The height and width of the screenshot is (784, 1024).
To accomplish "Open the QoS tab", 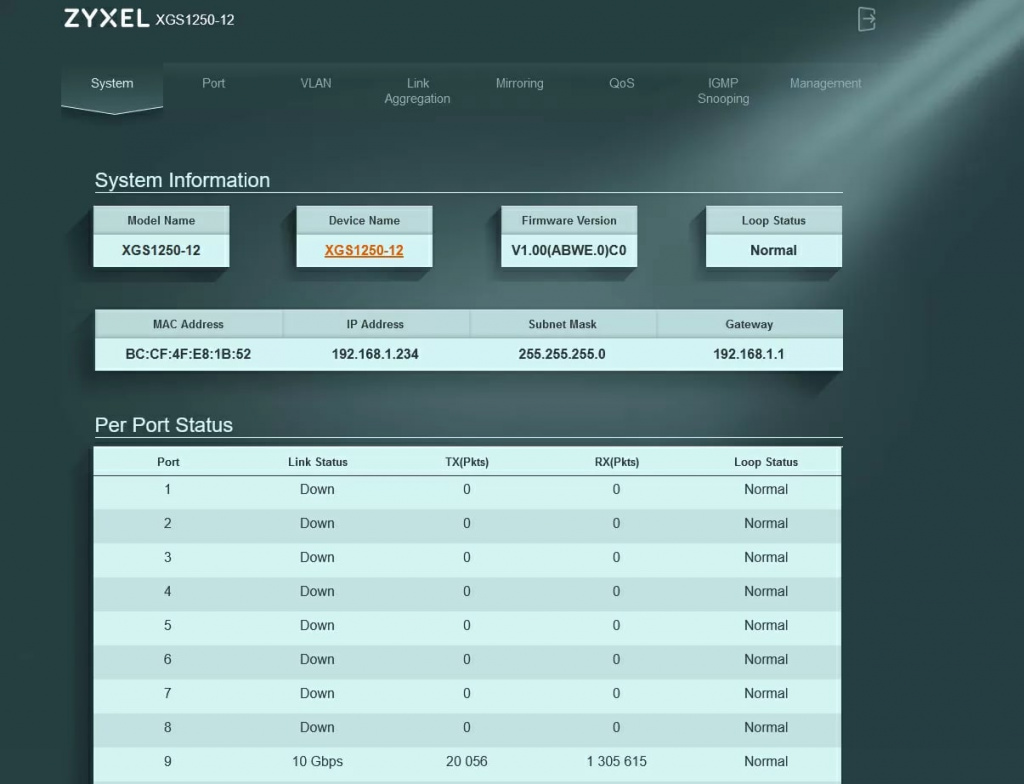I will (x=622, y=84).
